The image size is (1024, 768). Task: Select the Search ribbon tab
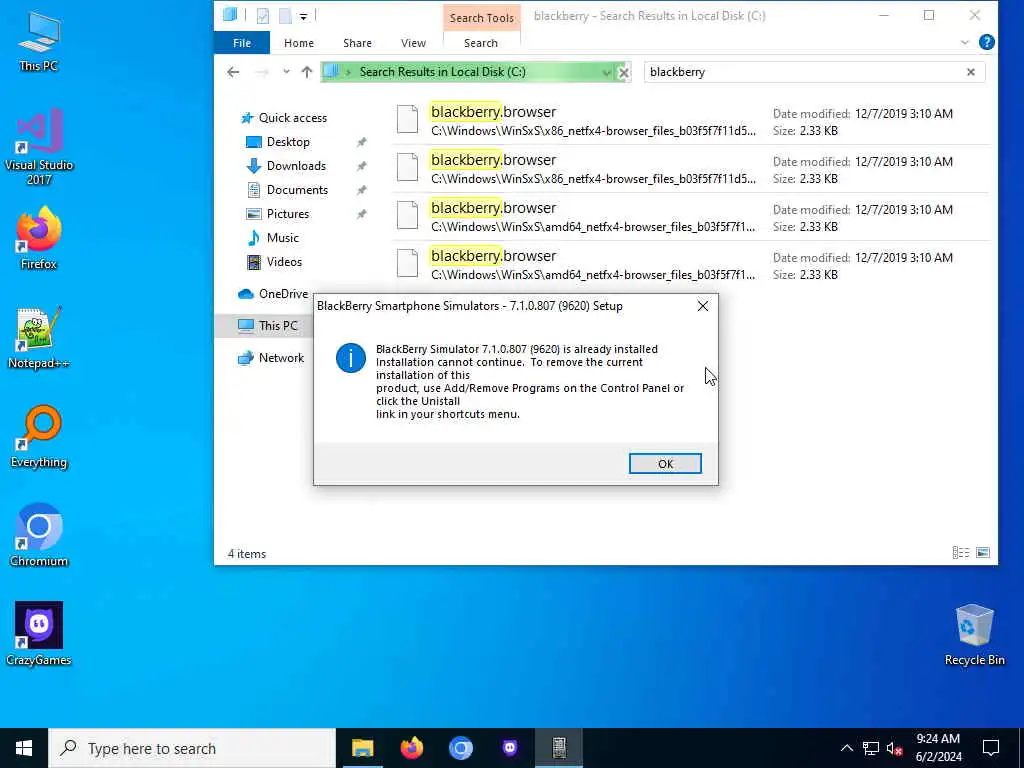[481, 43]
